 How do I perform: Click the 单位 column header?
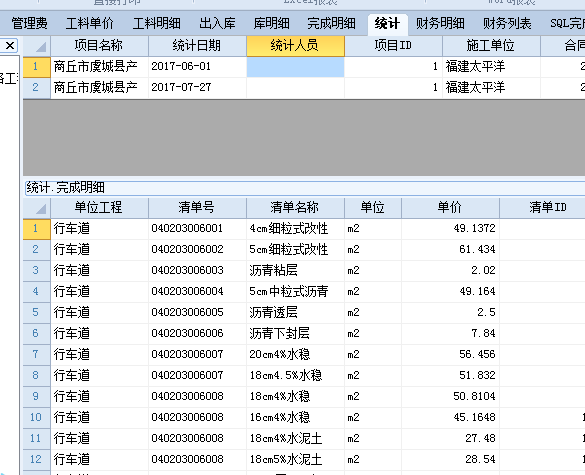tap(373, 208)
